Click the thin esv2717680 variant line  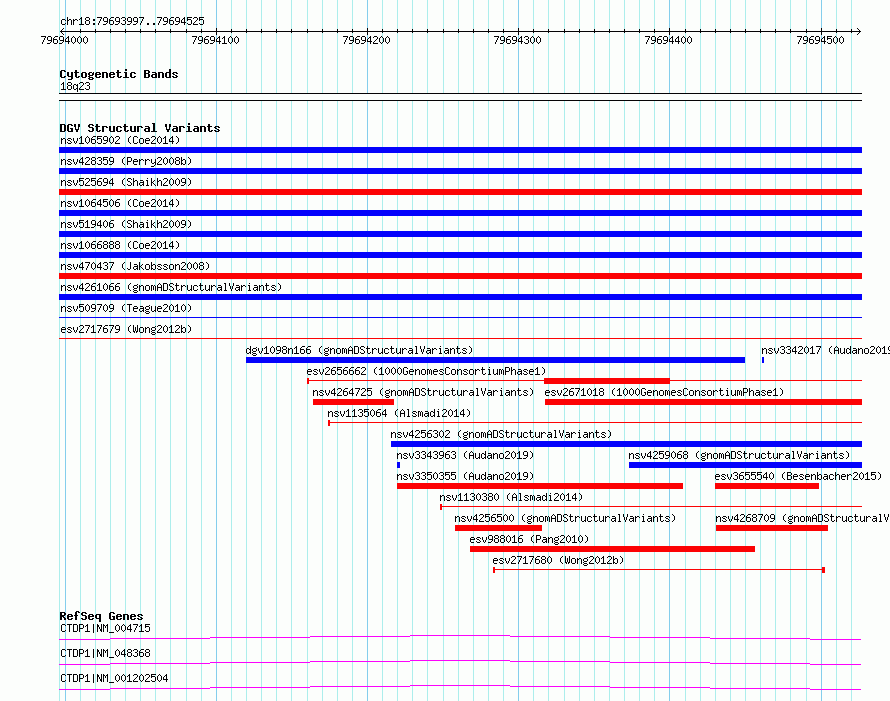click(658, 570)
